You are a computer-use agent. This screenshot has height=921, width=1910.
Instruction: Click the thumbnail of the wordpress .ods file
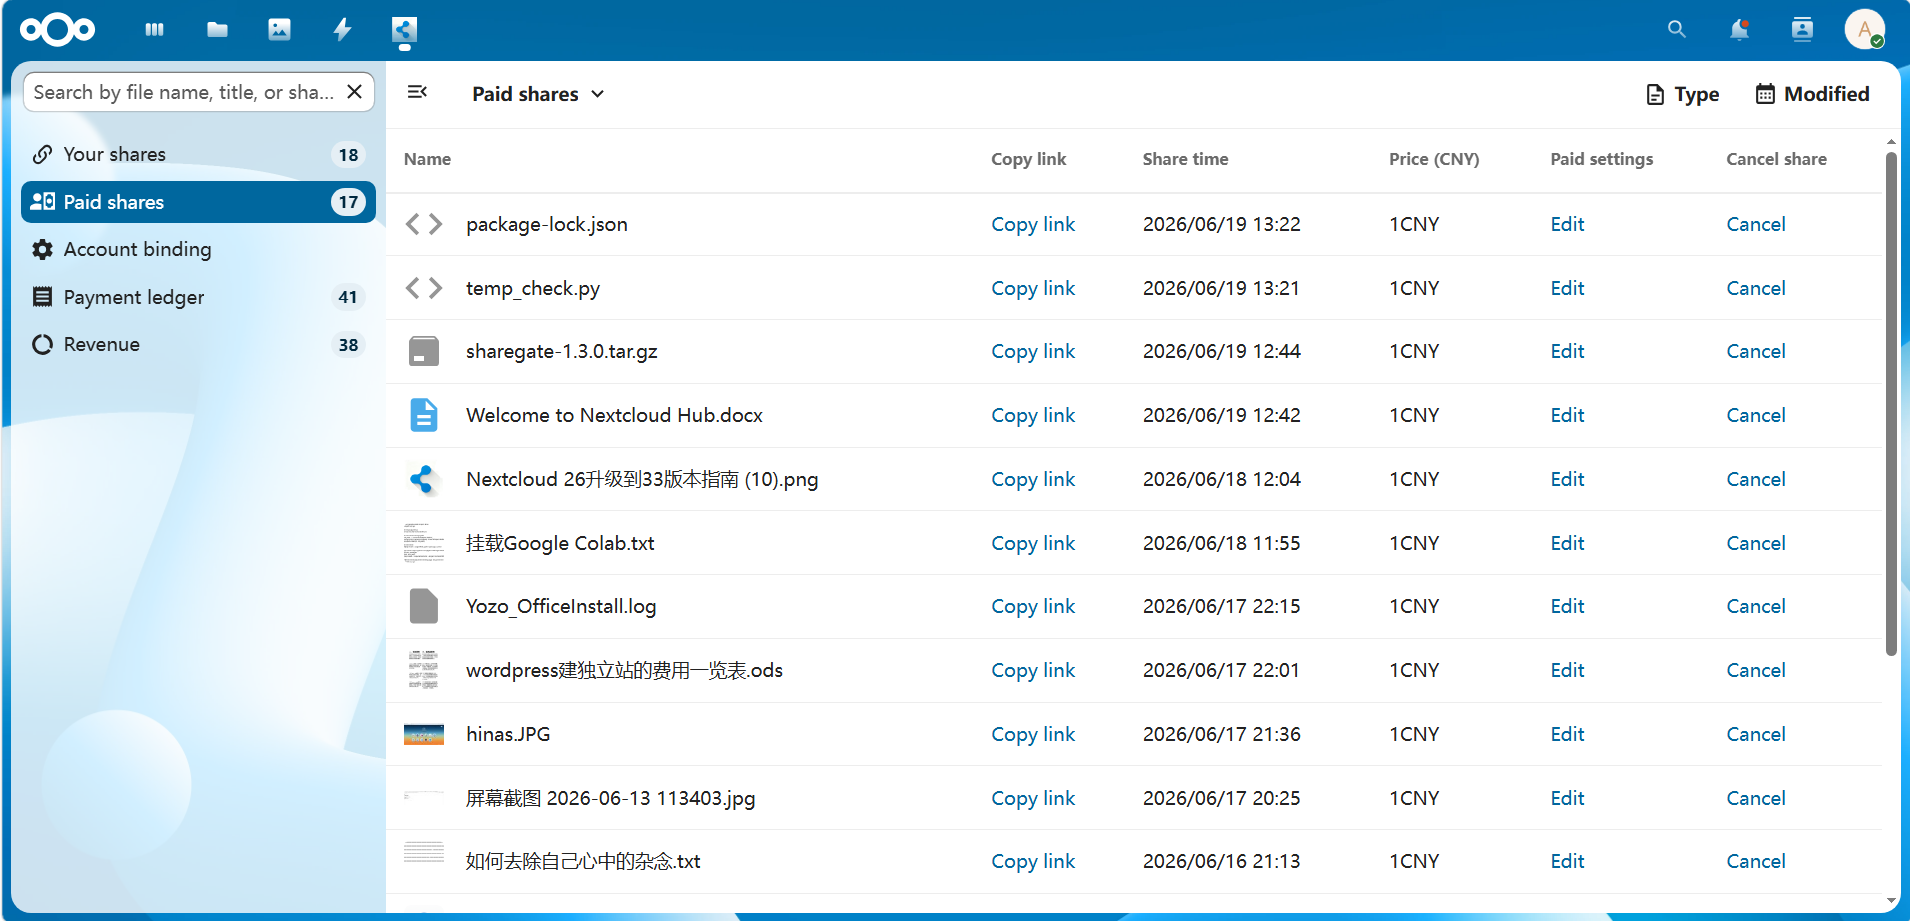coord(424,670)
